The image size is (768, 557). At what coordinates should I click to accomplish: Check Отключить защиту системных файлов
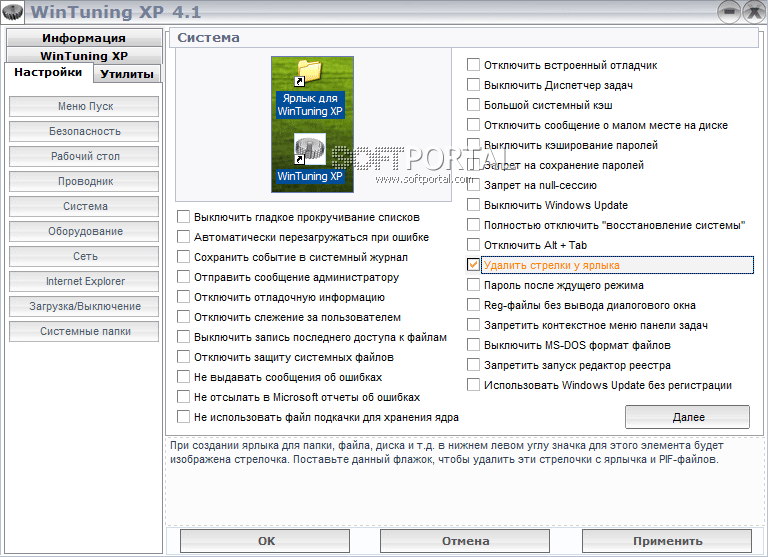(x=183, y=357)
